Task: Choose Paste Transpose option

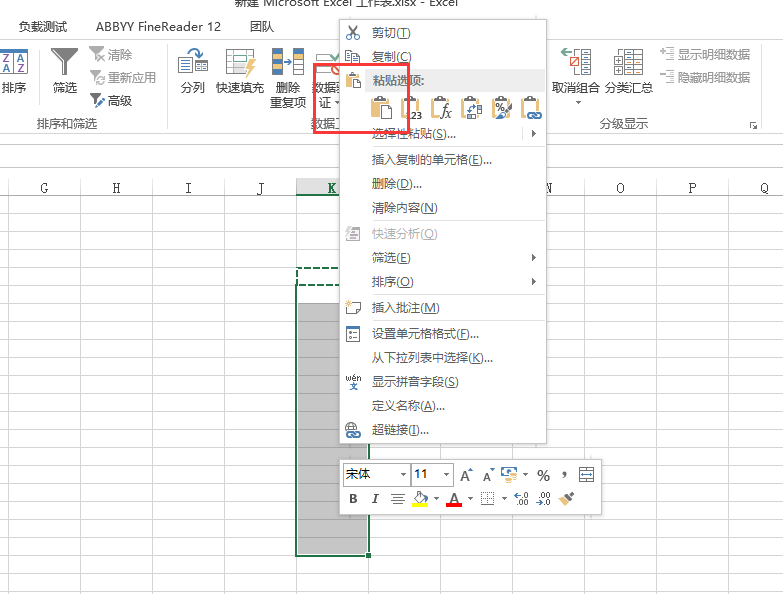Action: click(471, 108)
